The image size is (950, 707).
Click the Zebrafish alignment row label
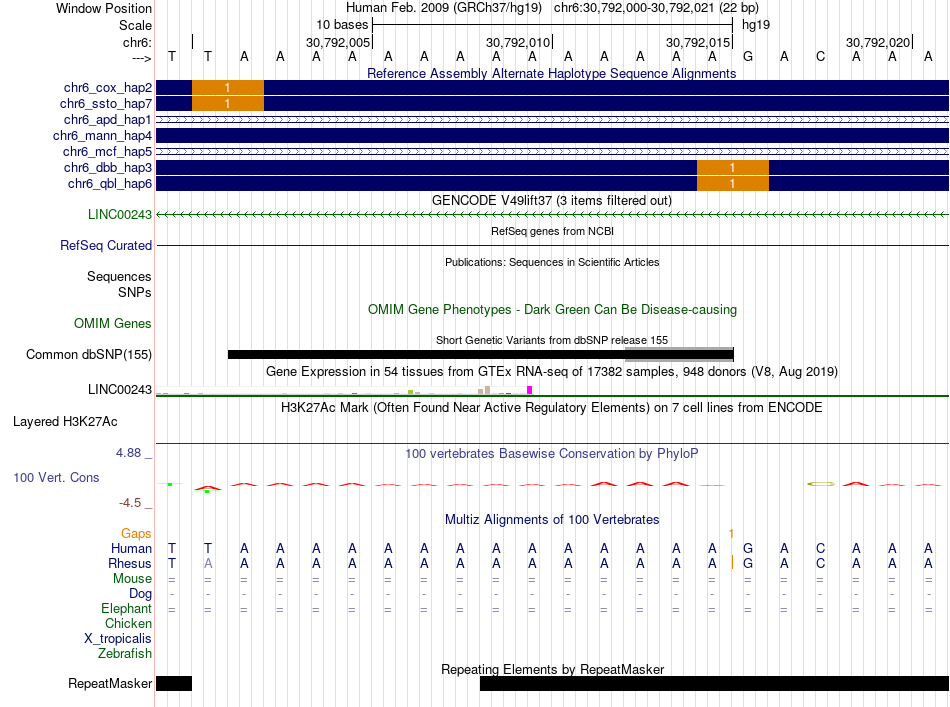[125, 654]
